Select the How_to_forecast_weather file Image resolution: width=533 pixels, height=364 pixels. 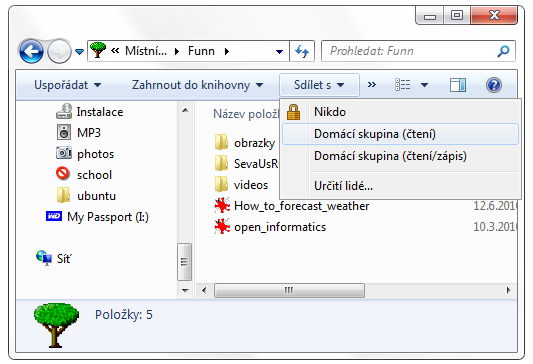tap(302, 206)
